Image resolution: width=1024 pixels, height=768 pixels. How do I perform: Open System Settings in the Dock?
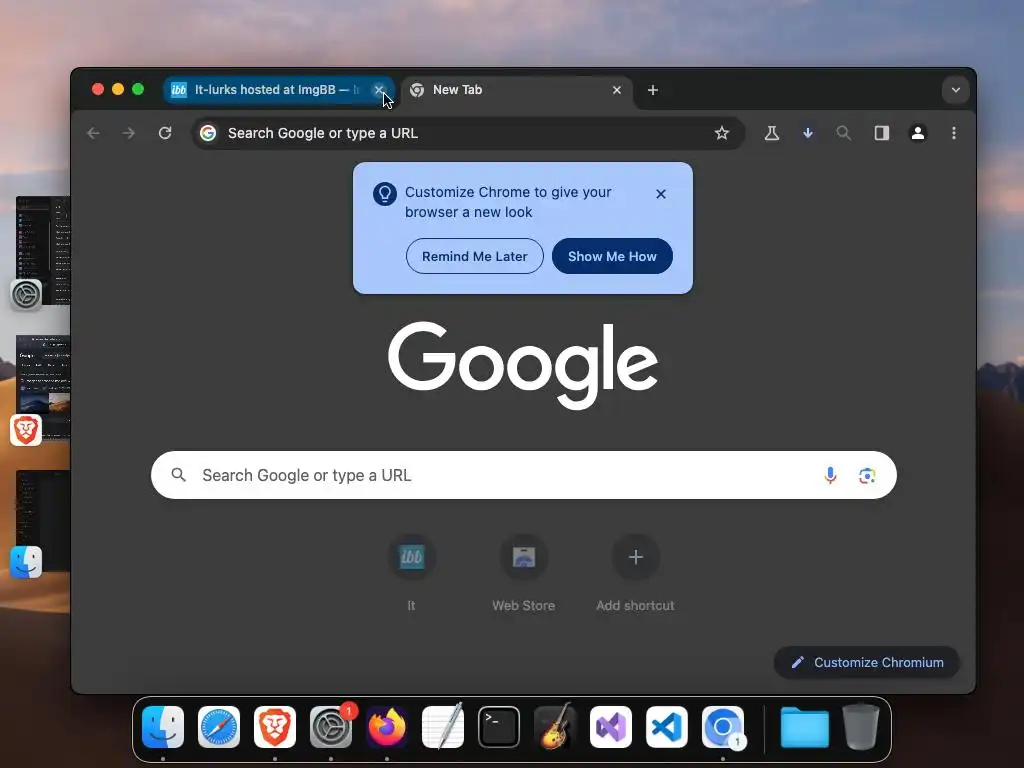pos(331,727)
